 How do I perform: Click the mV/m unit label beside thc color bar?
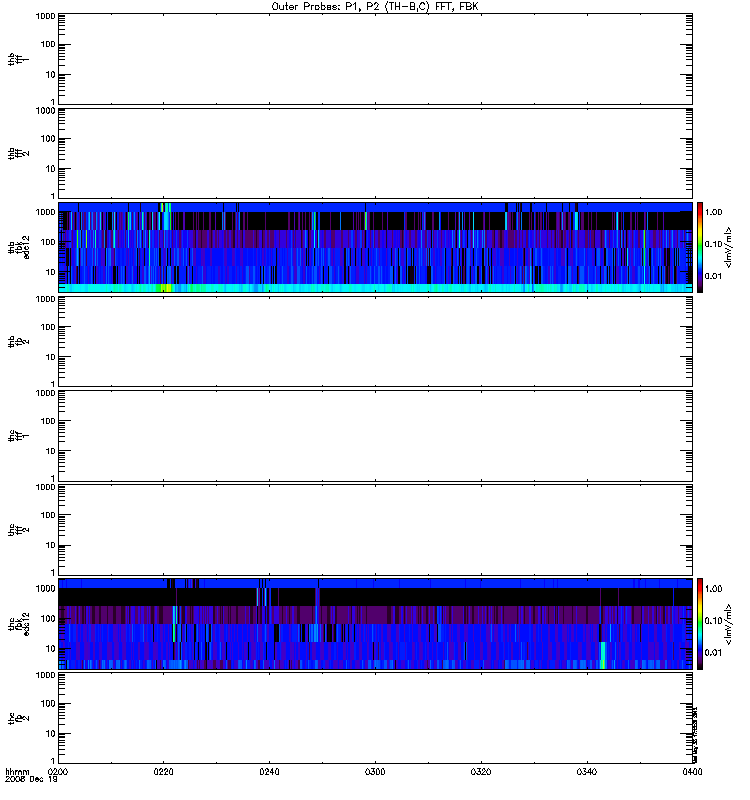tap(729, 623)
